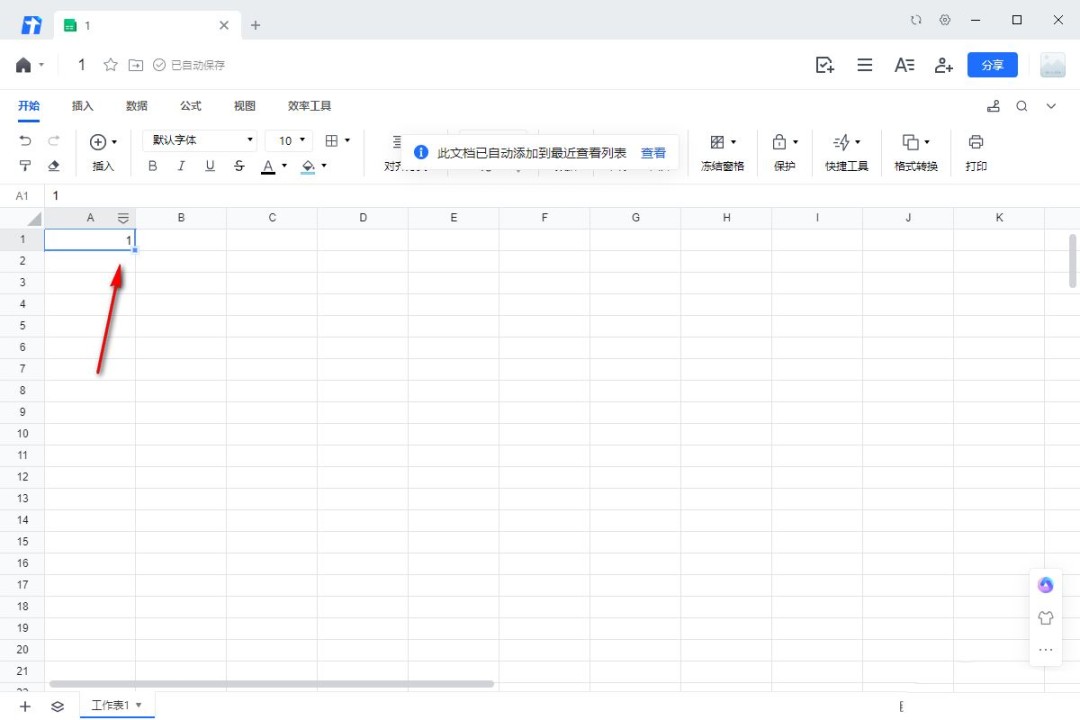
Task: Open the search magnifier icon
Action: point(1022,106)
